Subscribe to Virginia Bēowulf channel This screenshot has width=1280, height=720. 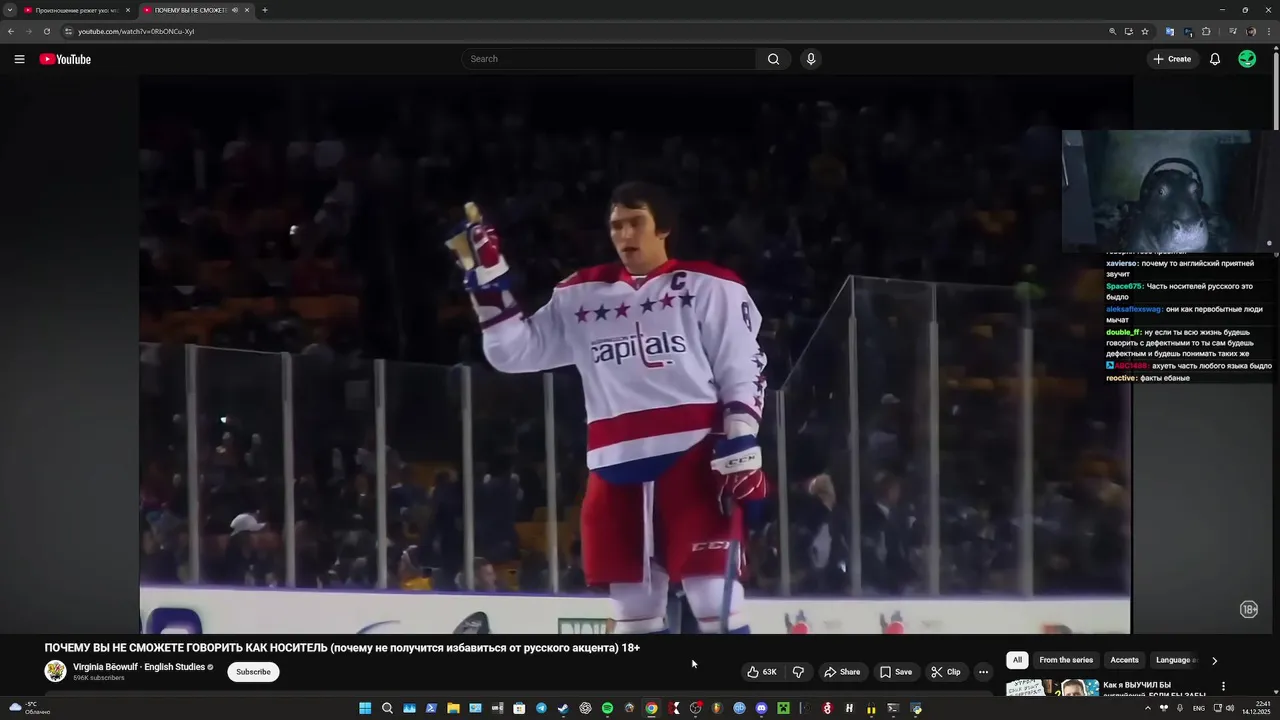pos(253,672)
